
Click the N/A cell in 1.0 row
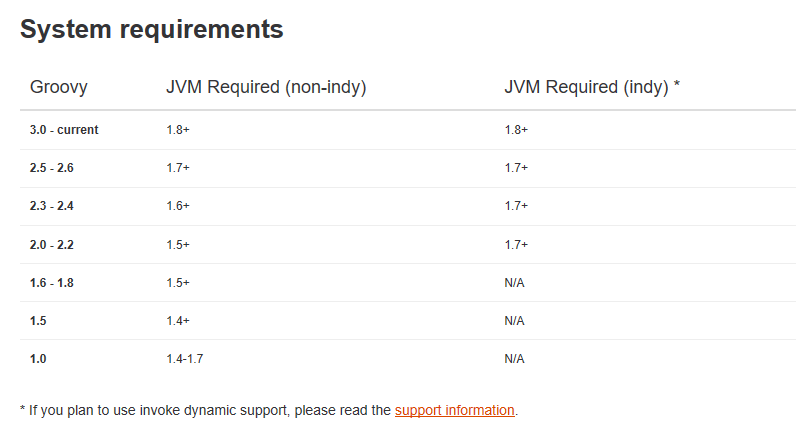514,359
